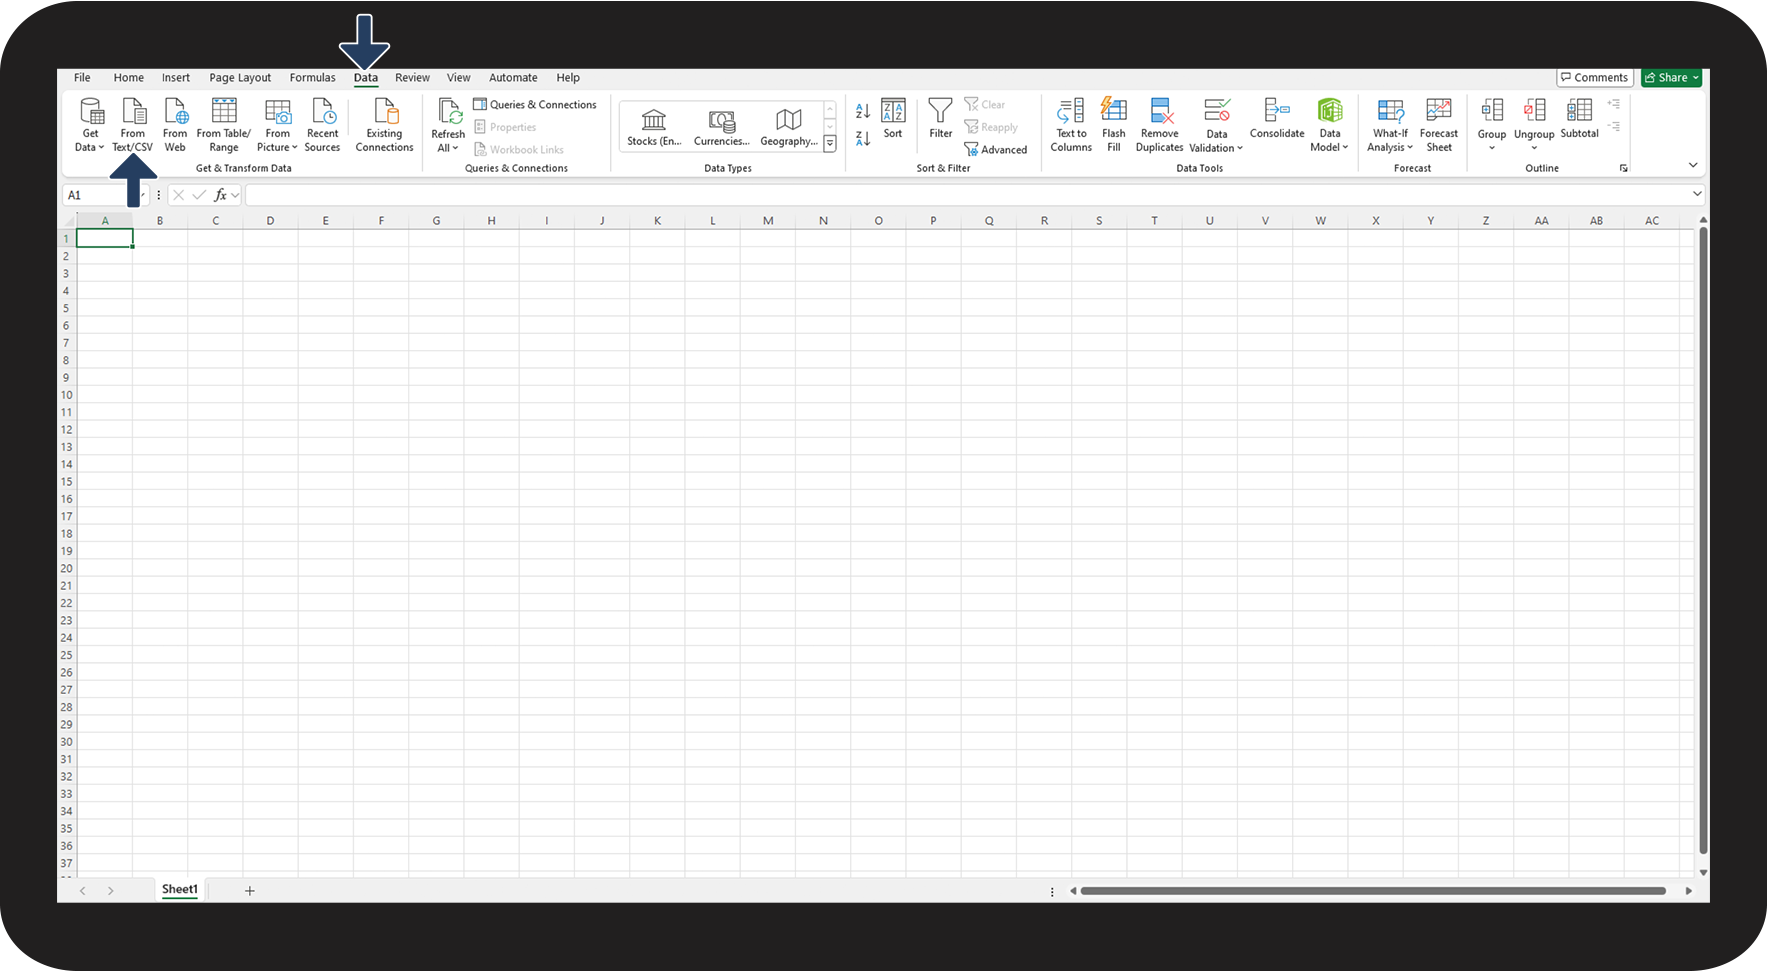
Task: Open the Page Layout tab
Action: coord(240,78)
